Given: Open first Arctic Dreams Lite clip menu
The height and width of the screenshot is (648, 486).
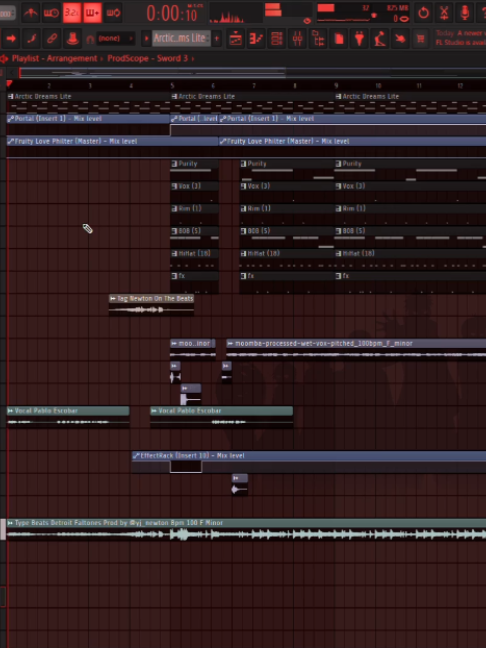Looking at the screenshot, I should tap(10, 97).
